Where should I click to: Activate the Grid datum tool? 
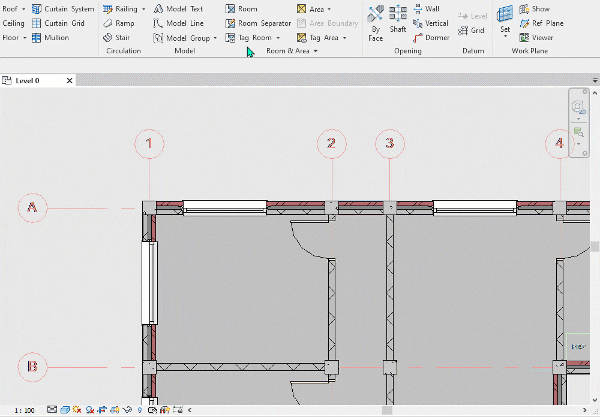471,30
